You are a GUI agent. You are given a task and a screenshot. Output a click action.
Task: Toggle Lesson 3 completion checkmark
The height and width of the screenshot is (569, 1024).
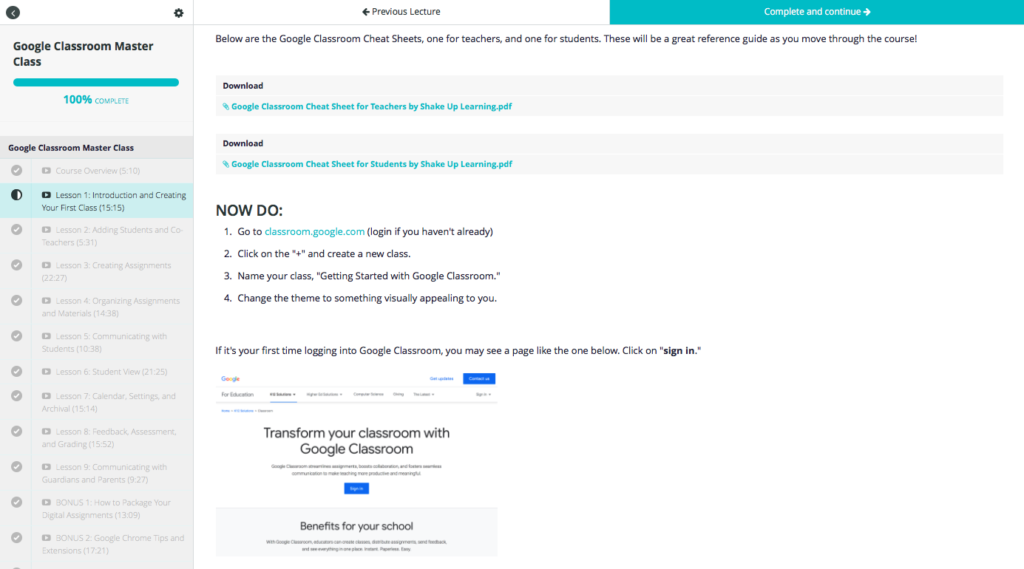(16, 265)
